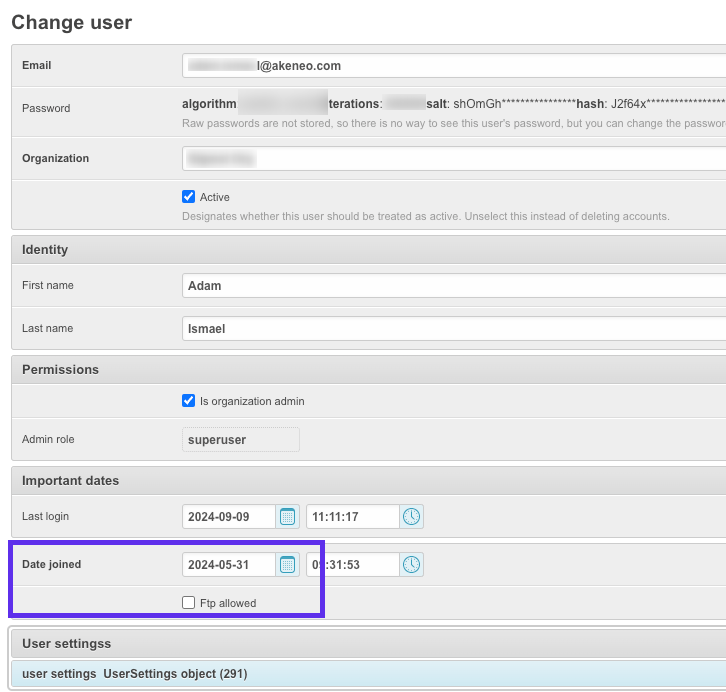This screenshot has width=726, height=692.
Task: Click the Last login date field 2024-09-09
Action: pos(229,517)
